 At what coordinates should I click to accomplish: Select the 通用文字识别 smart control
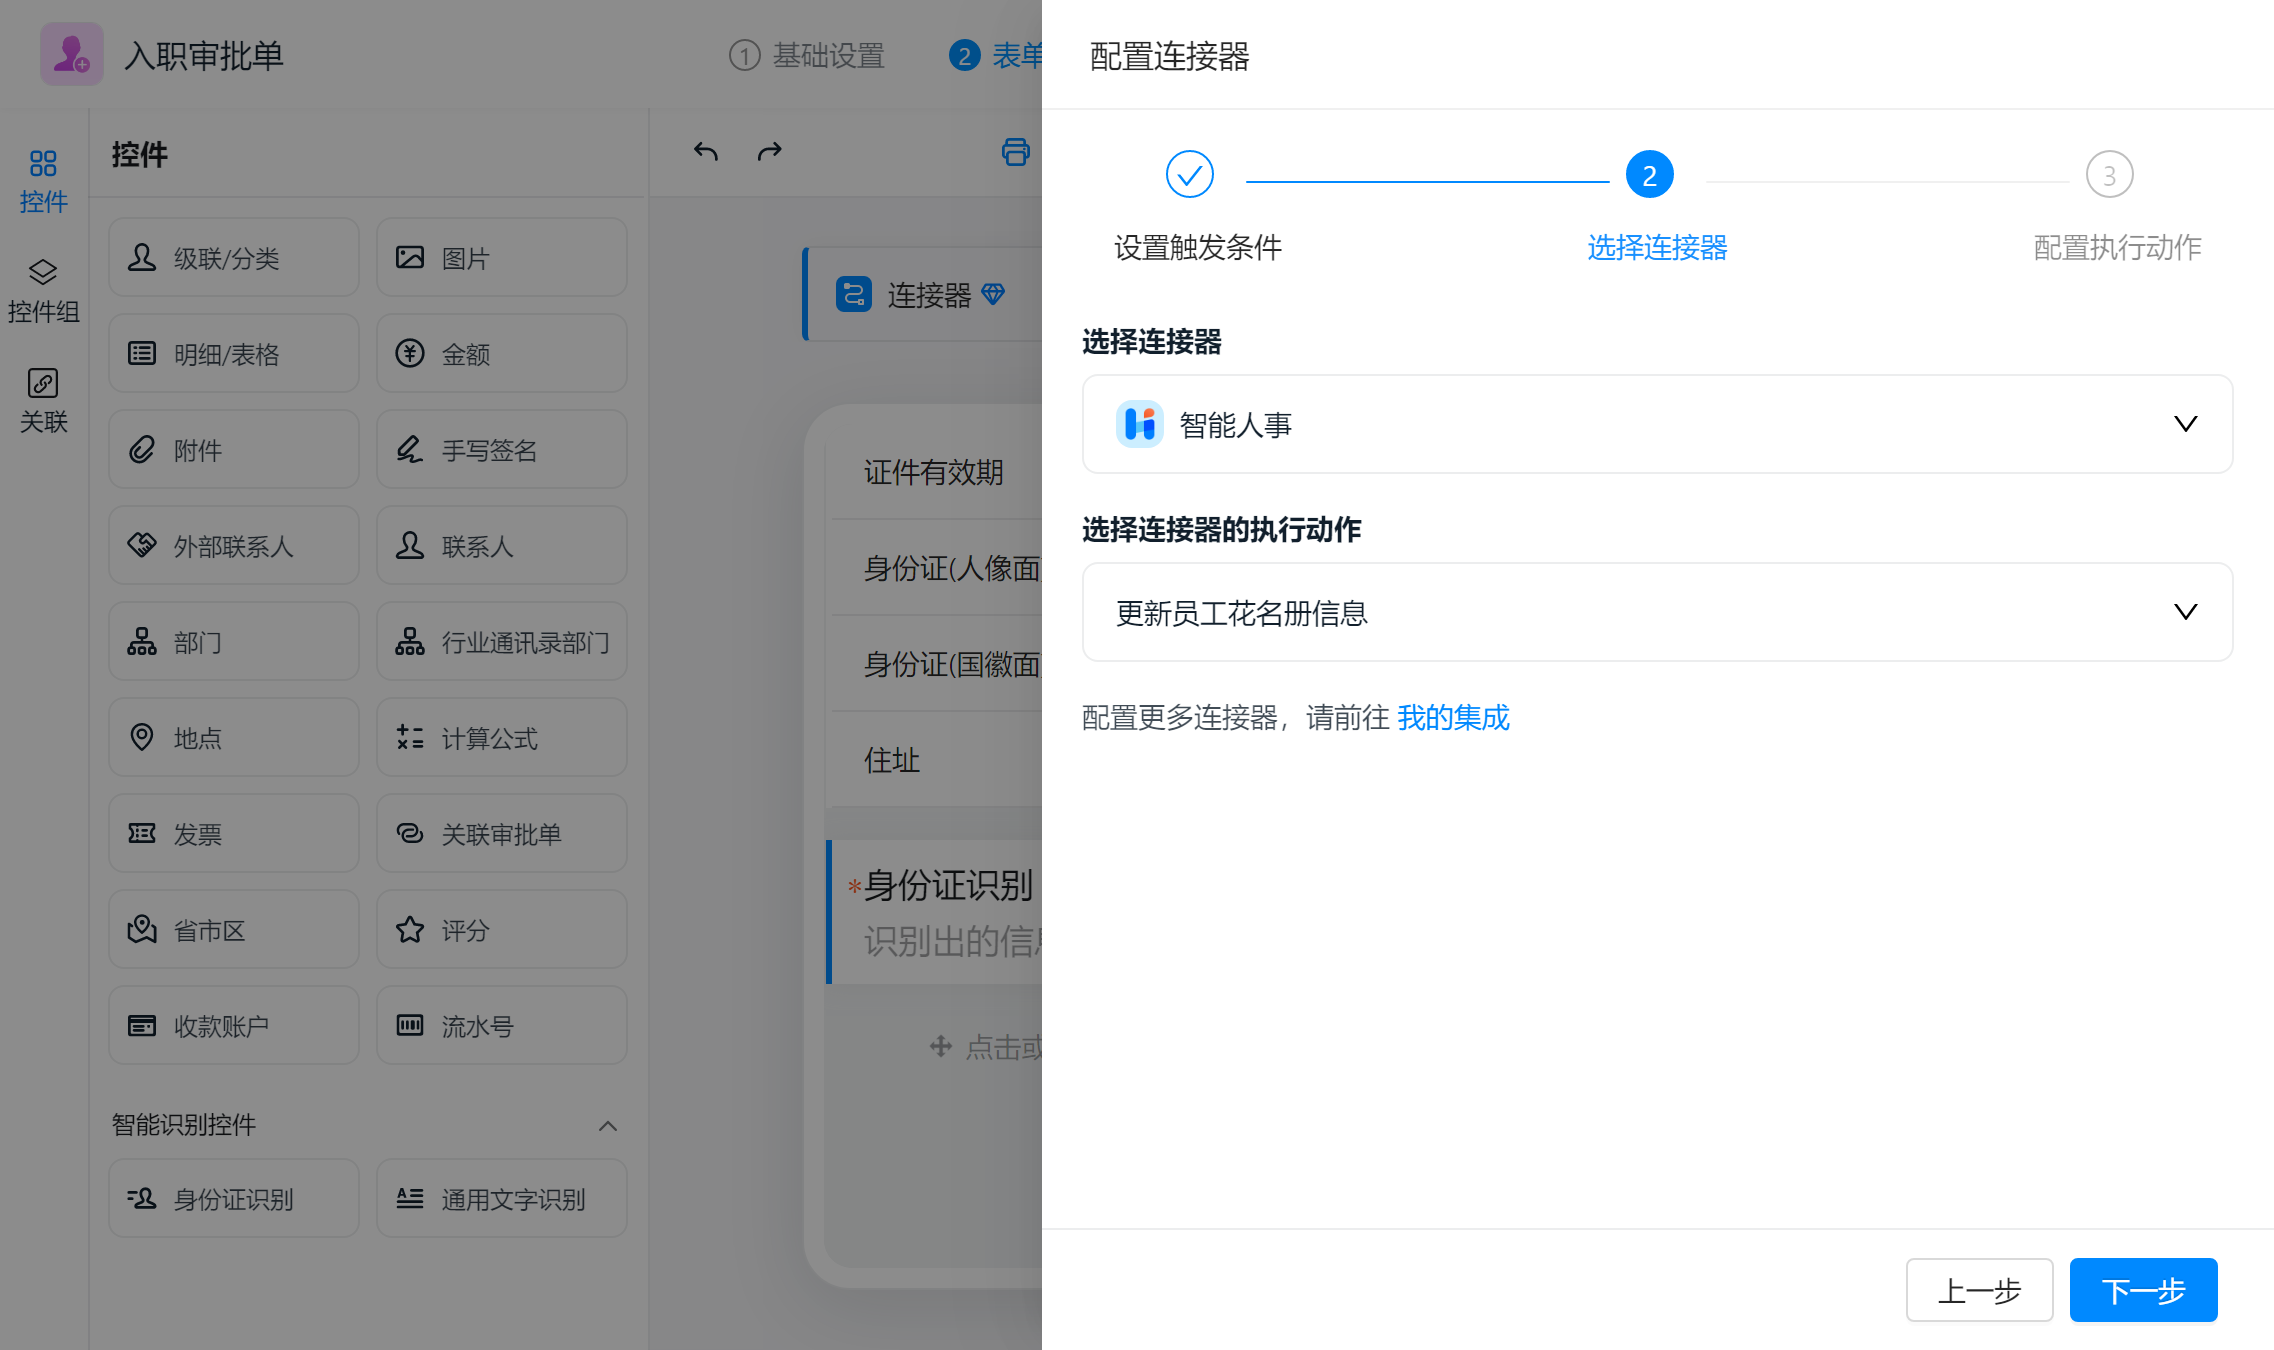point(502,1199)
